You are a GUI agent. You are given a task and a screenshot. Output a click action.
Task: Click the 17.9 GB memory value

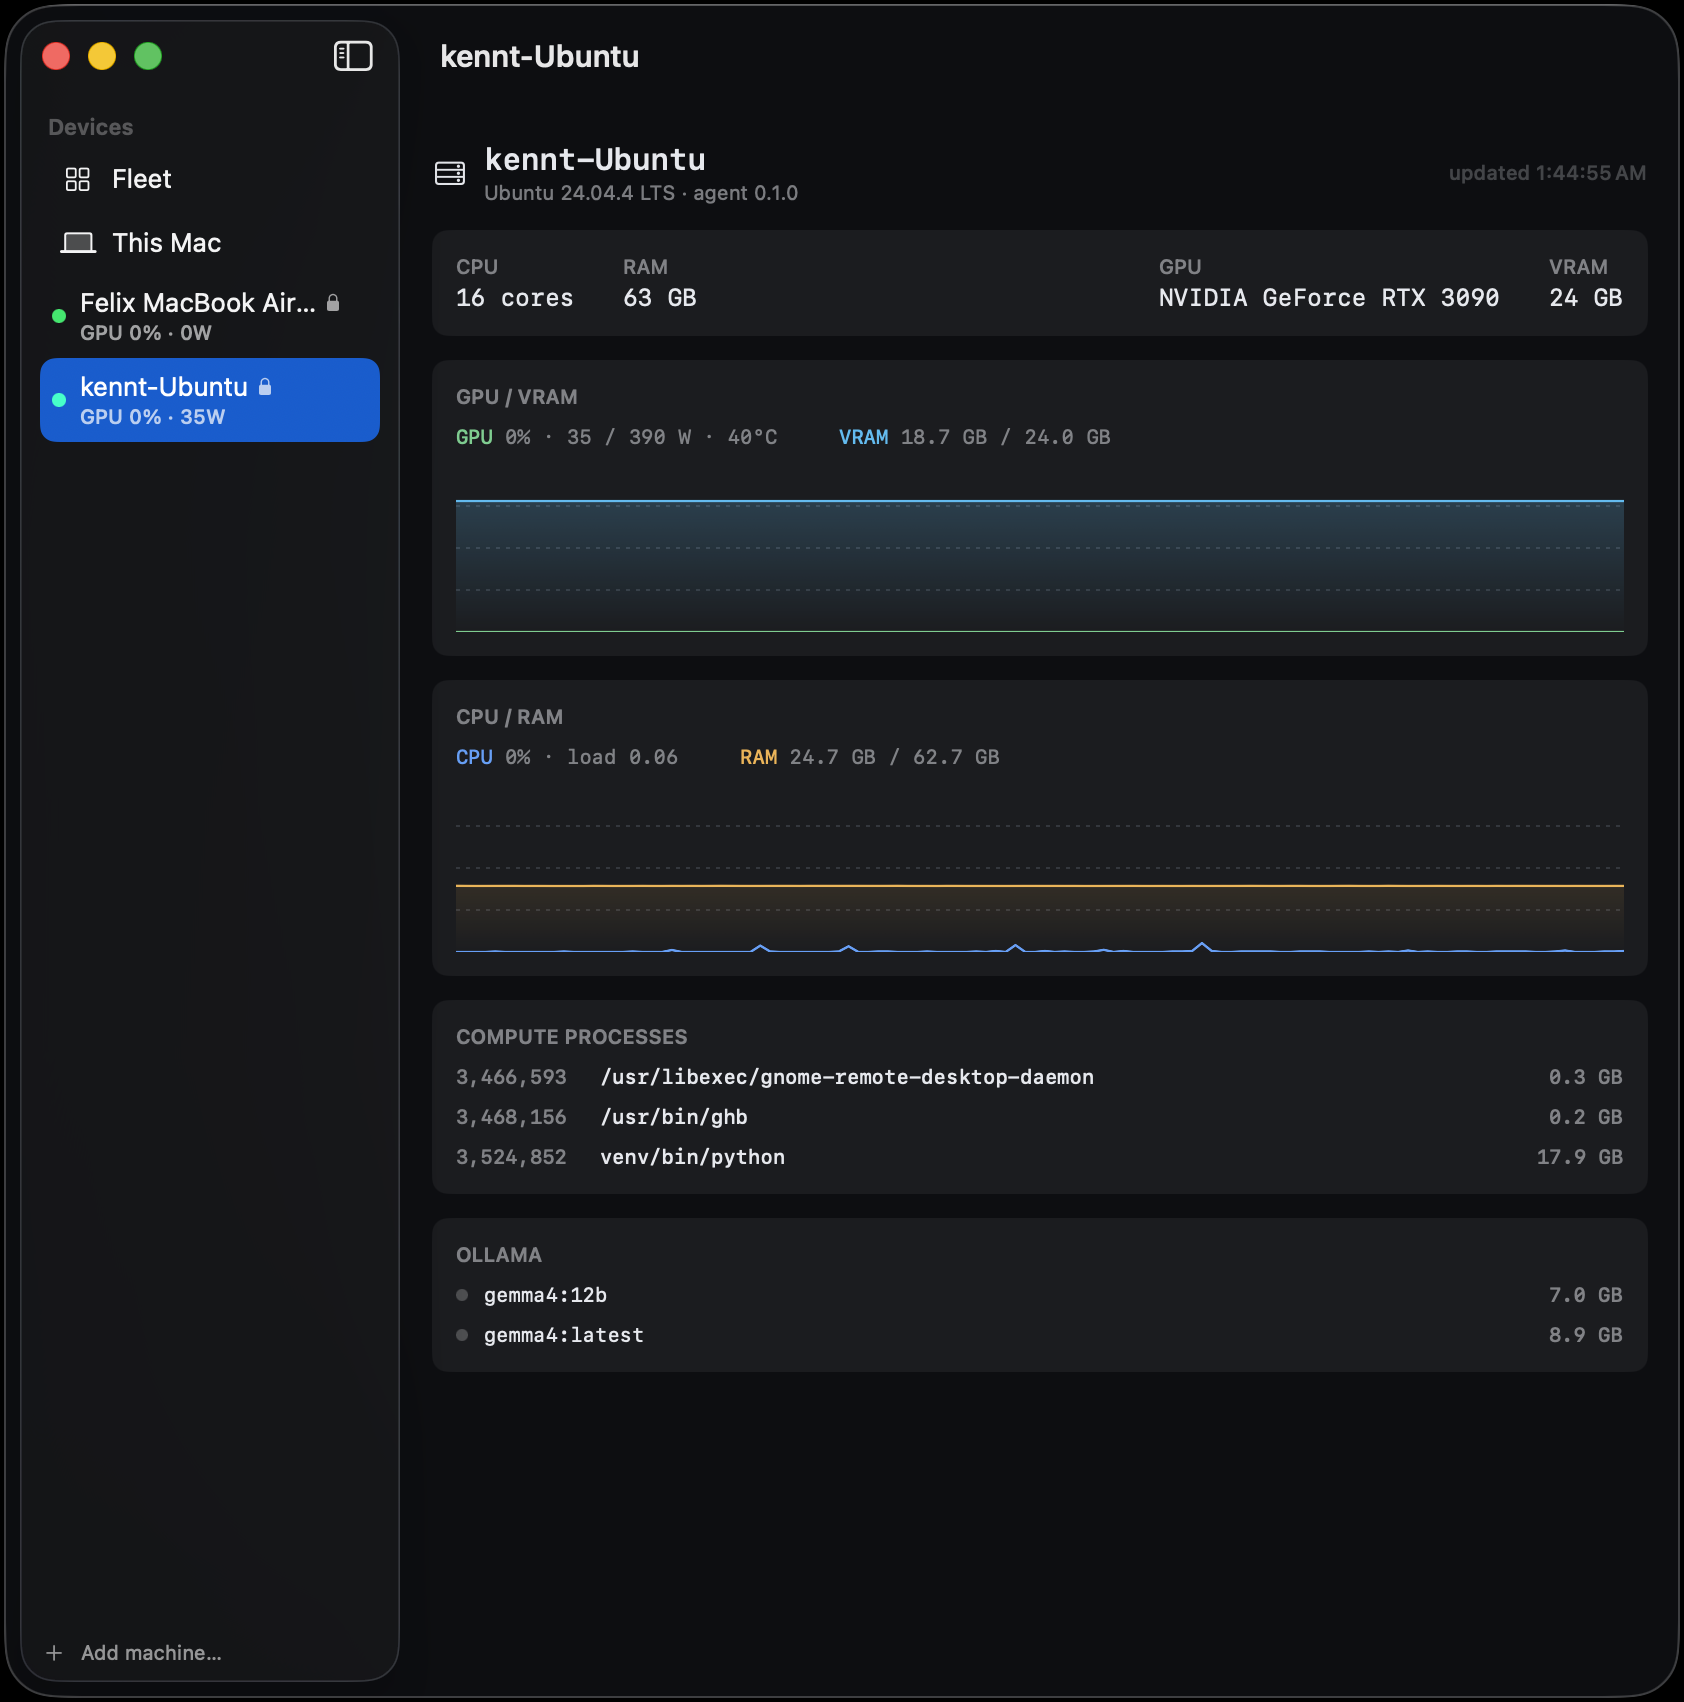[1580, 1157]
